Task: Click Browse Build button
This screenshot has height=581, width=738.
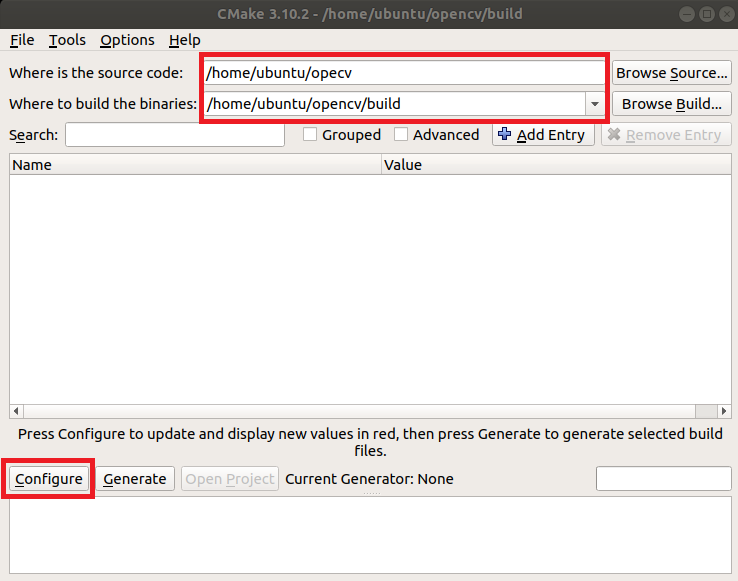Action: [672, 104]
